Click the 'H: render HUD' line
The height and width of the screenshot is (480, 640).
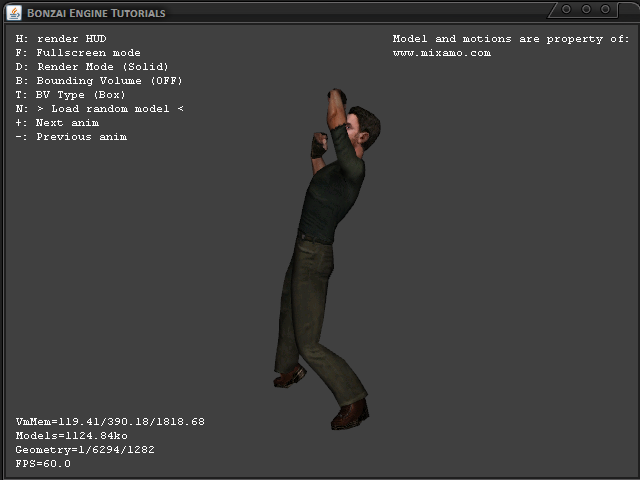tap(61, 39)
